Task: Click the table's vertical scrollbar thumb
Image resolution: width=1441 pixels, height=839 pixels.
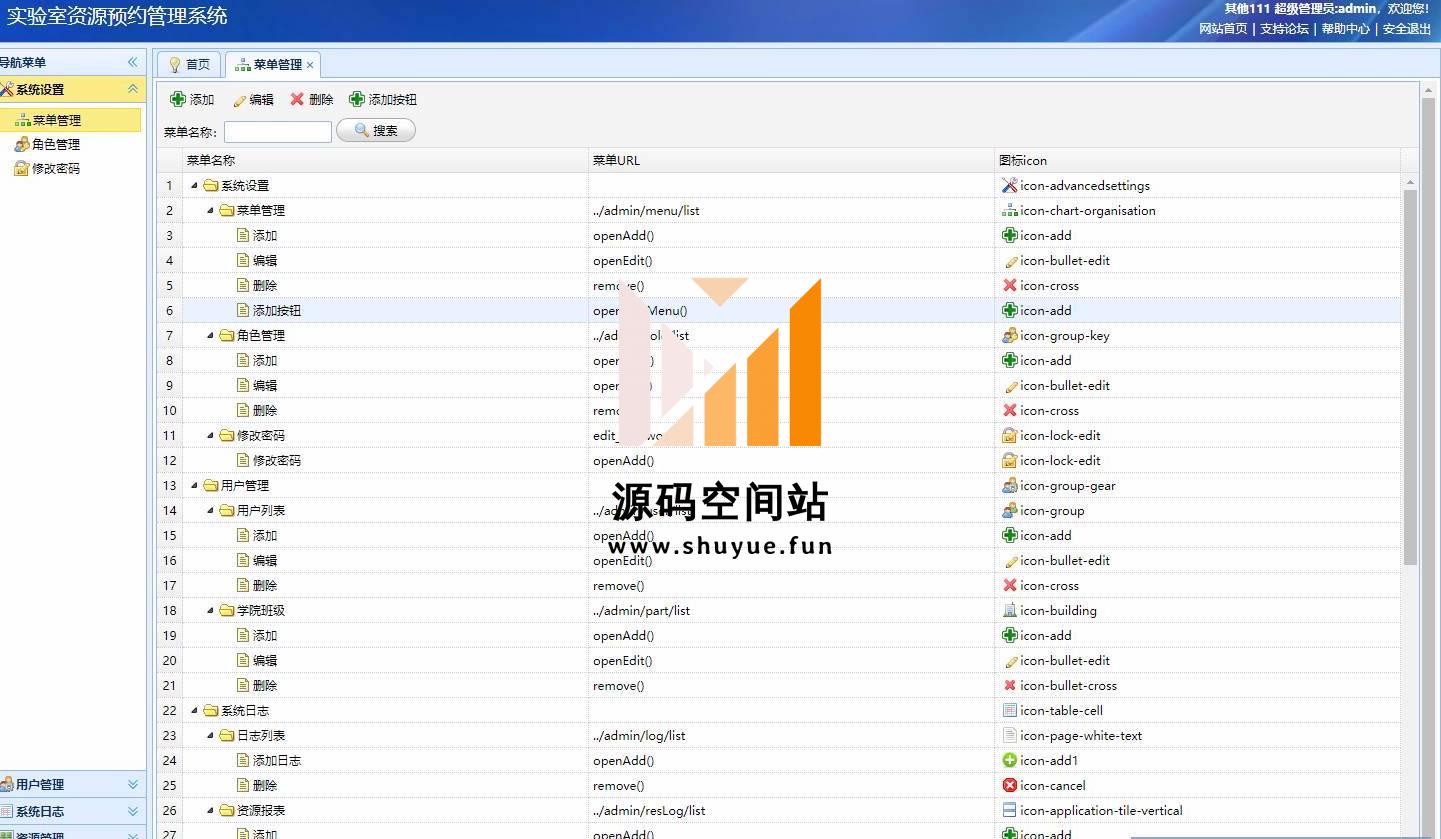Action: point(1410,377)
